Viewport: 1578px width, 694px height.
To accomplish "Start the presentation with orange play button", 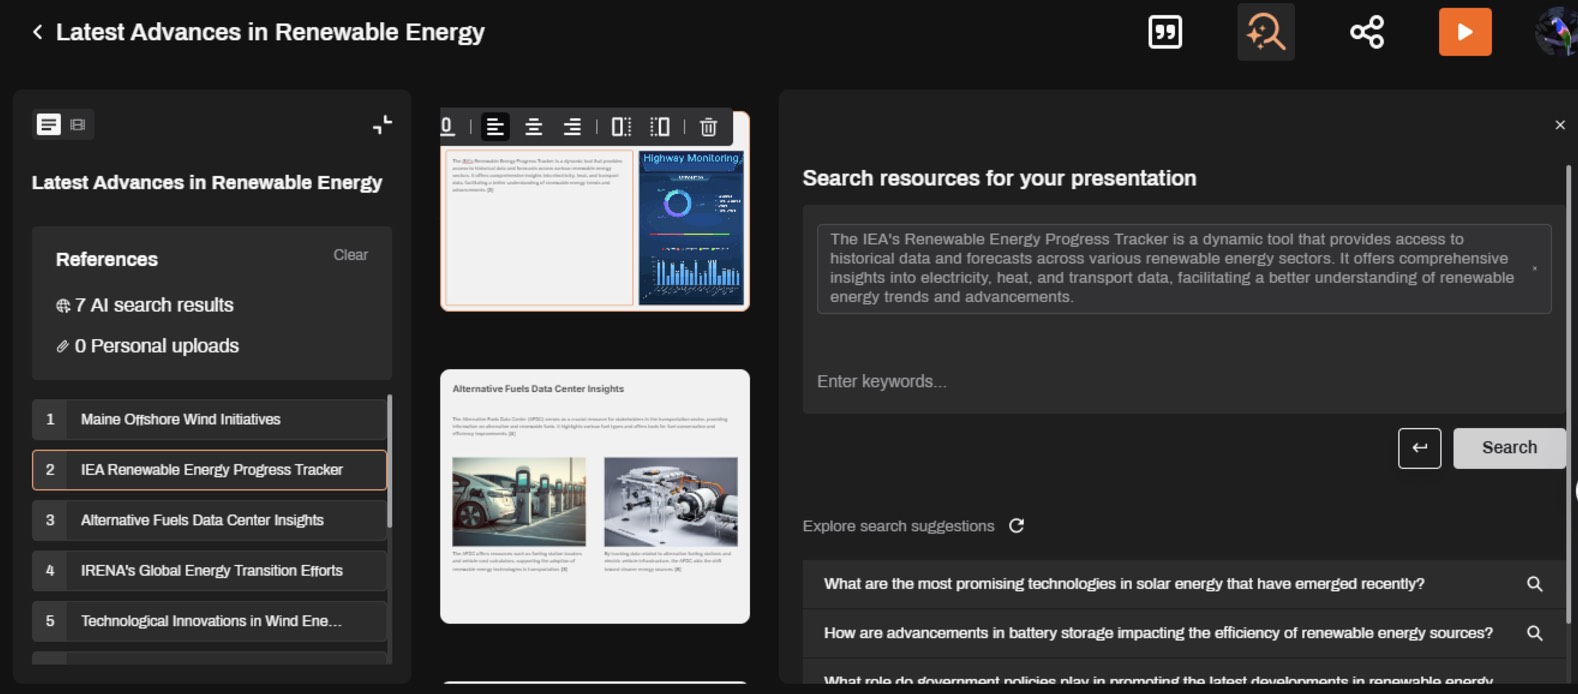I will [1465, 32].
